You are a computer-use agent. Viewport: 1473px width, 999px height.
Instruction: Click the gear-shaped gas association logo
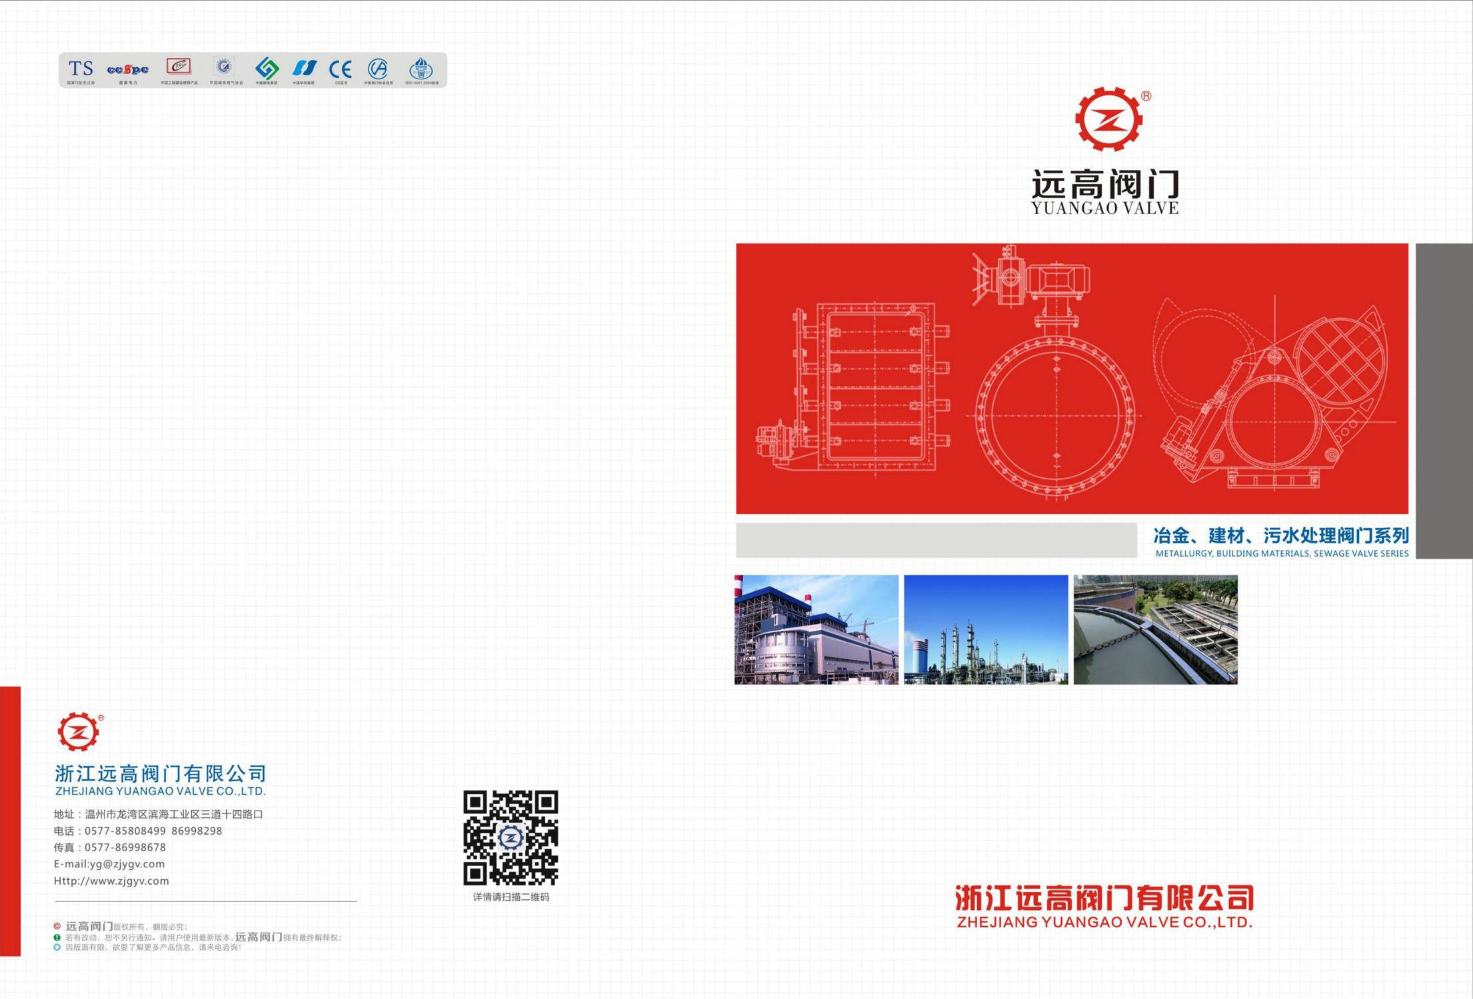(x=224, y=67)
